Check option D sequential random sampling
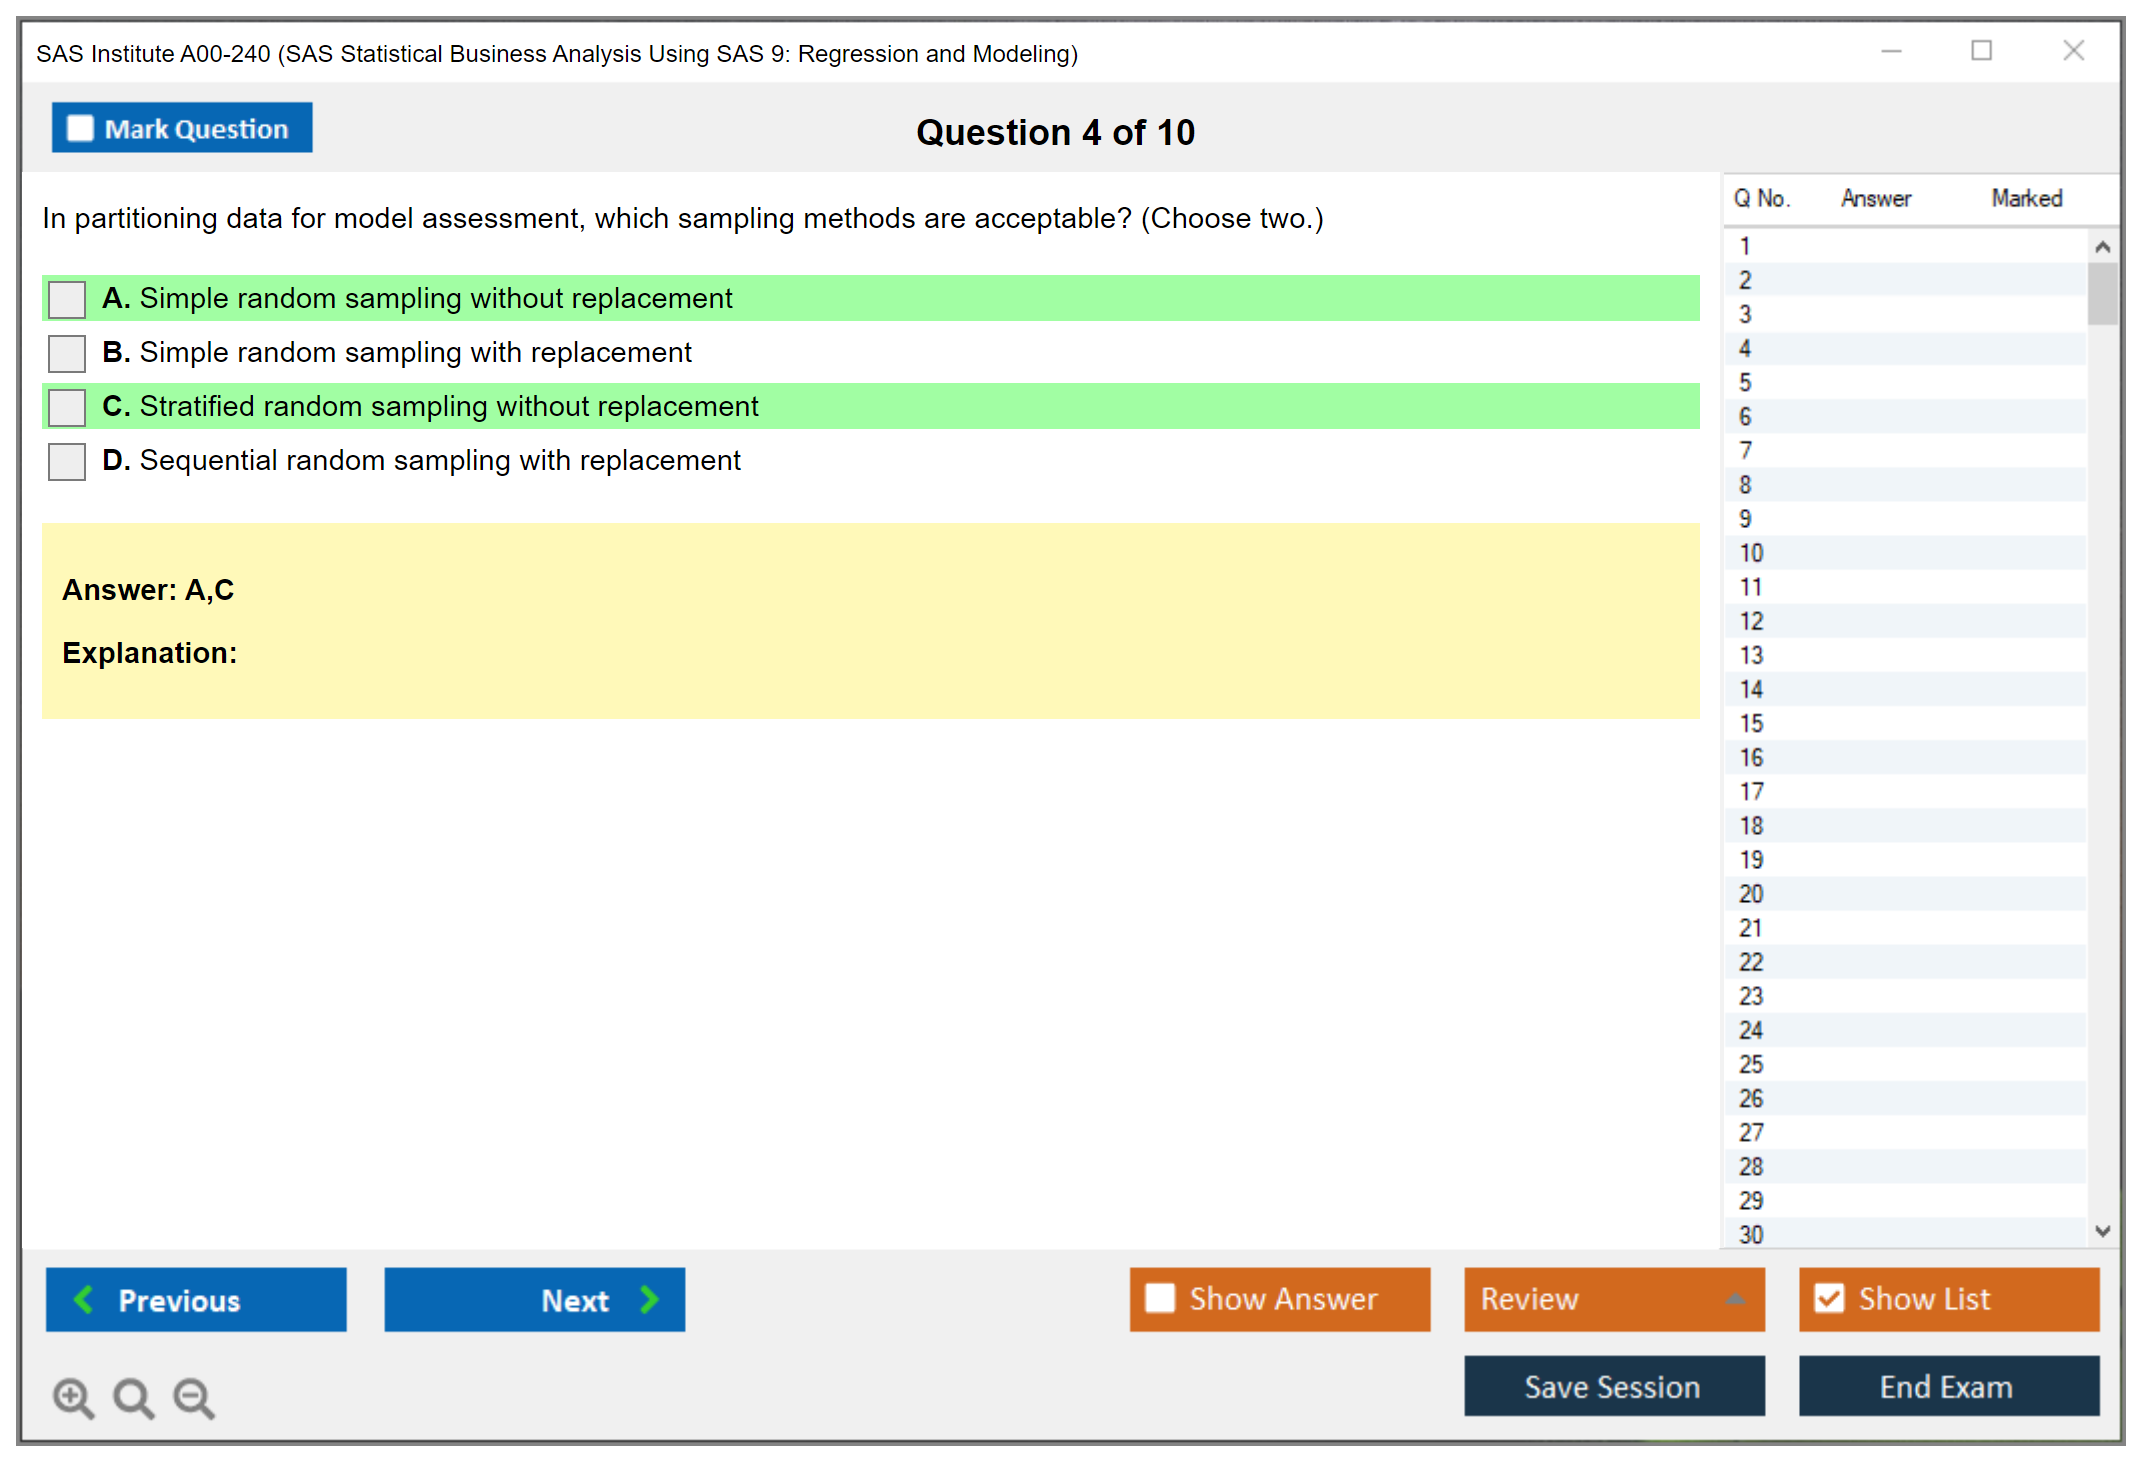This screenshot has width=2150, height=1470. pos(67,461)
